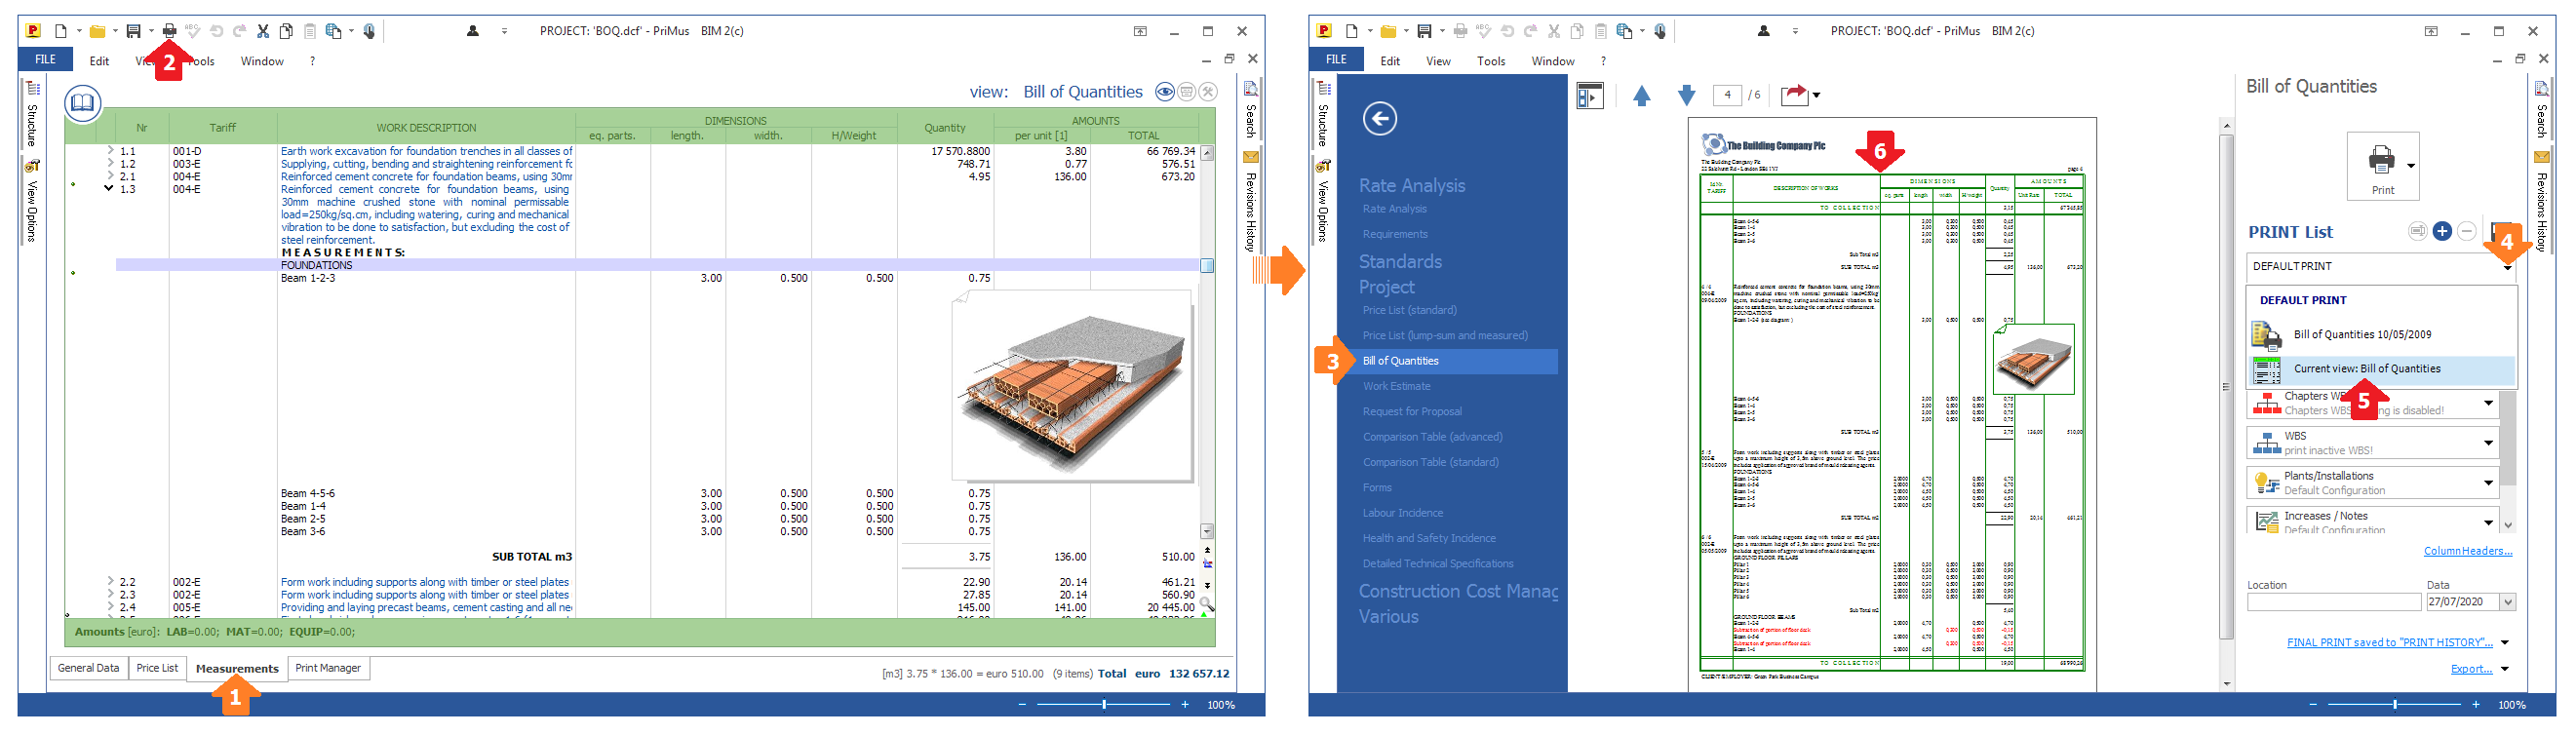The height and width of the screenshot is (735, 2576).
Task: Open View menu in right window
Action: (x=1438, y=61)
